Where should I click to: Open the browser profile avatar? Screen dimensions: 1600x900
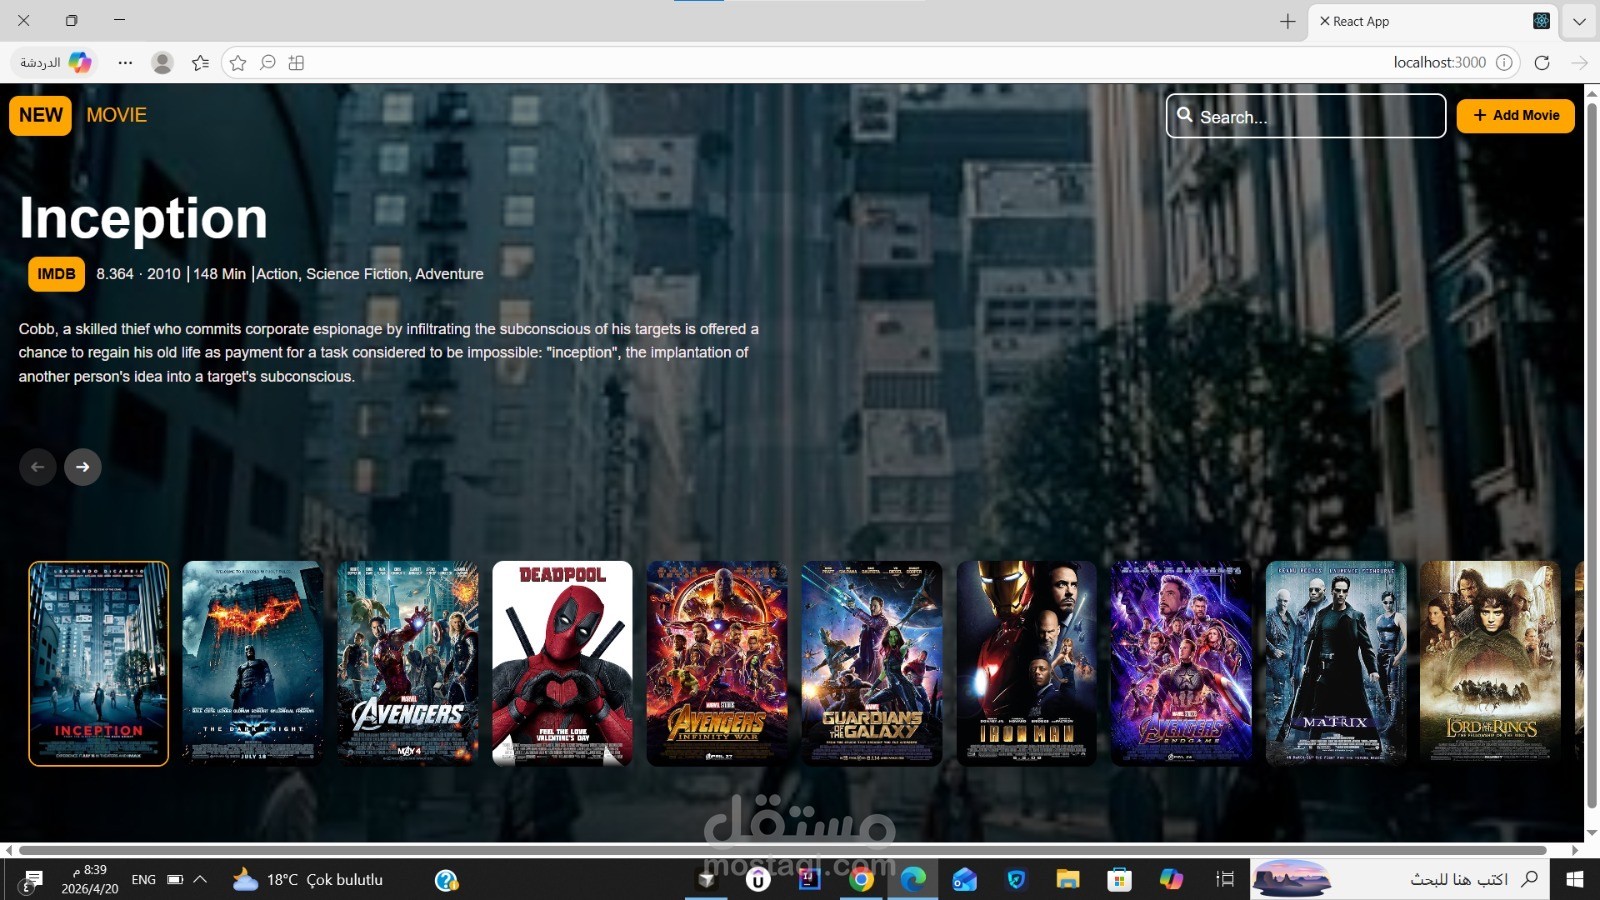[x=162, y=62]
